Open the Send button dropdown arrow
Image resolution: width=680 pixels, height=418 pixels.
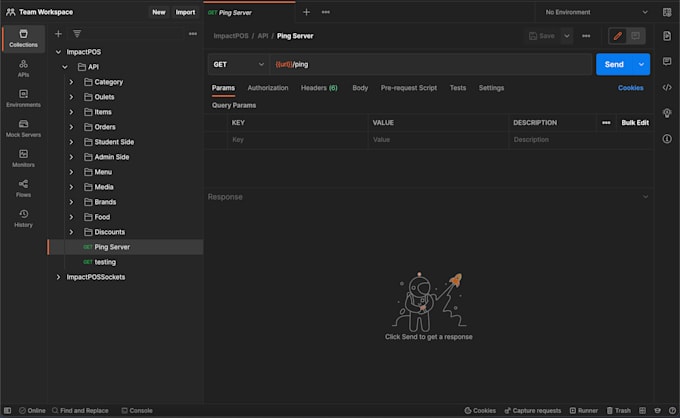(x=641, y=64)
